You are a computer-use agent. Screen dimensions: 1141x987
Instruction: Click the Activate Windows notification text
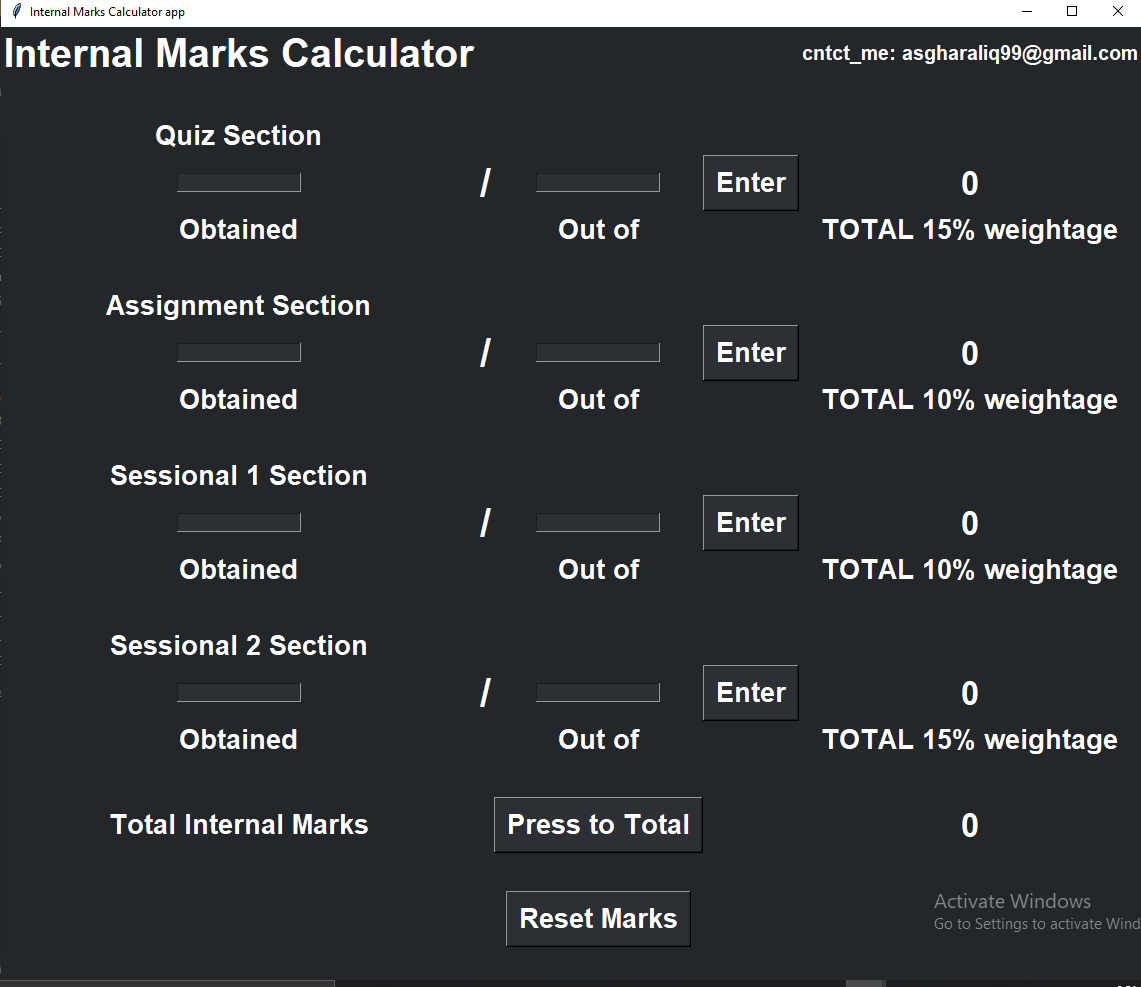[1012, 900]
